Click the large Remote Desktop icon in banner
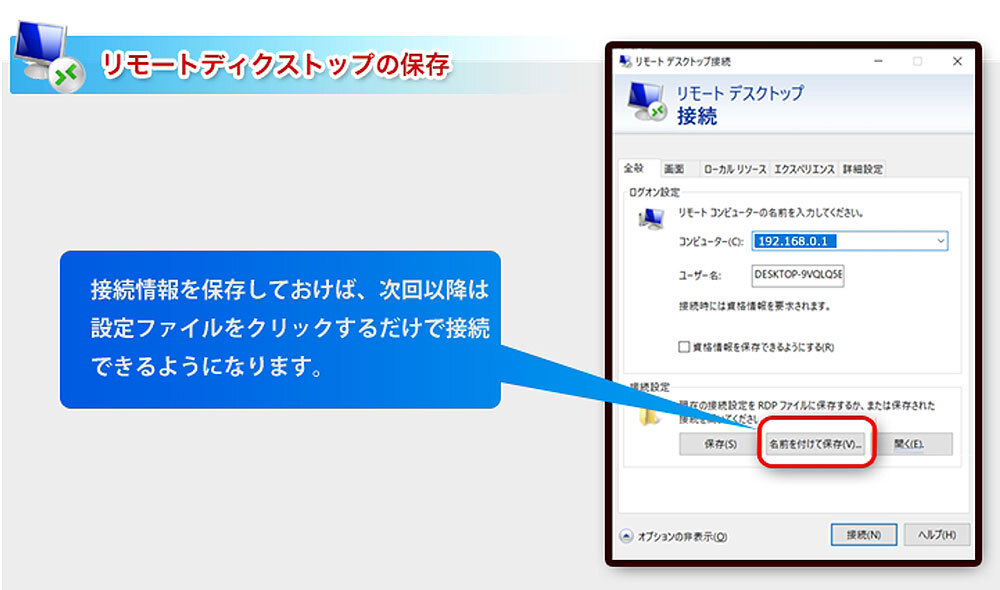The width and height of the screenshot is (1000, 590). [48, 57]
